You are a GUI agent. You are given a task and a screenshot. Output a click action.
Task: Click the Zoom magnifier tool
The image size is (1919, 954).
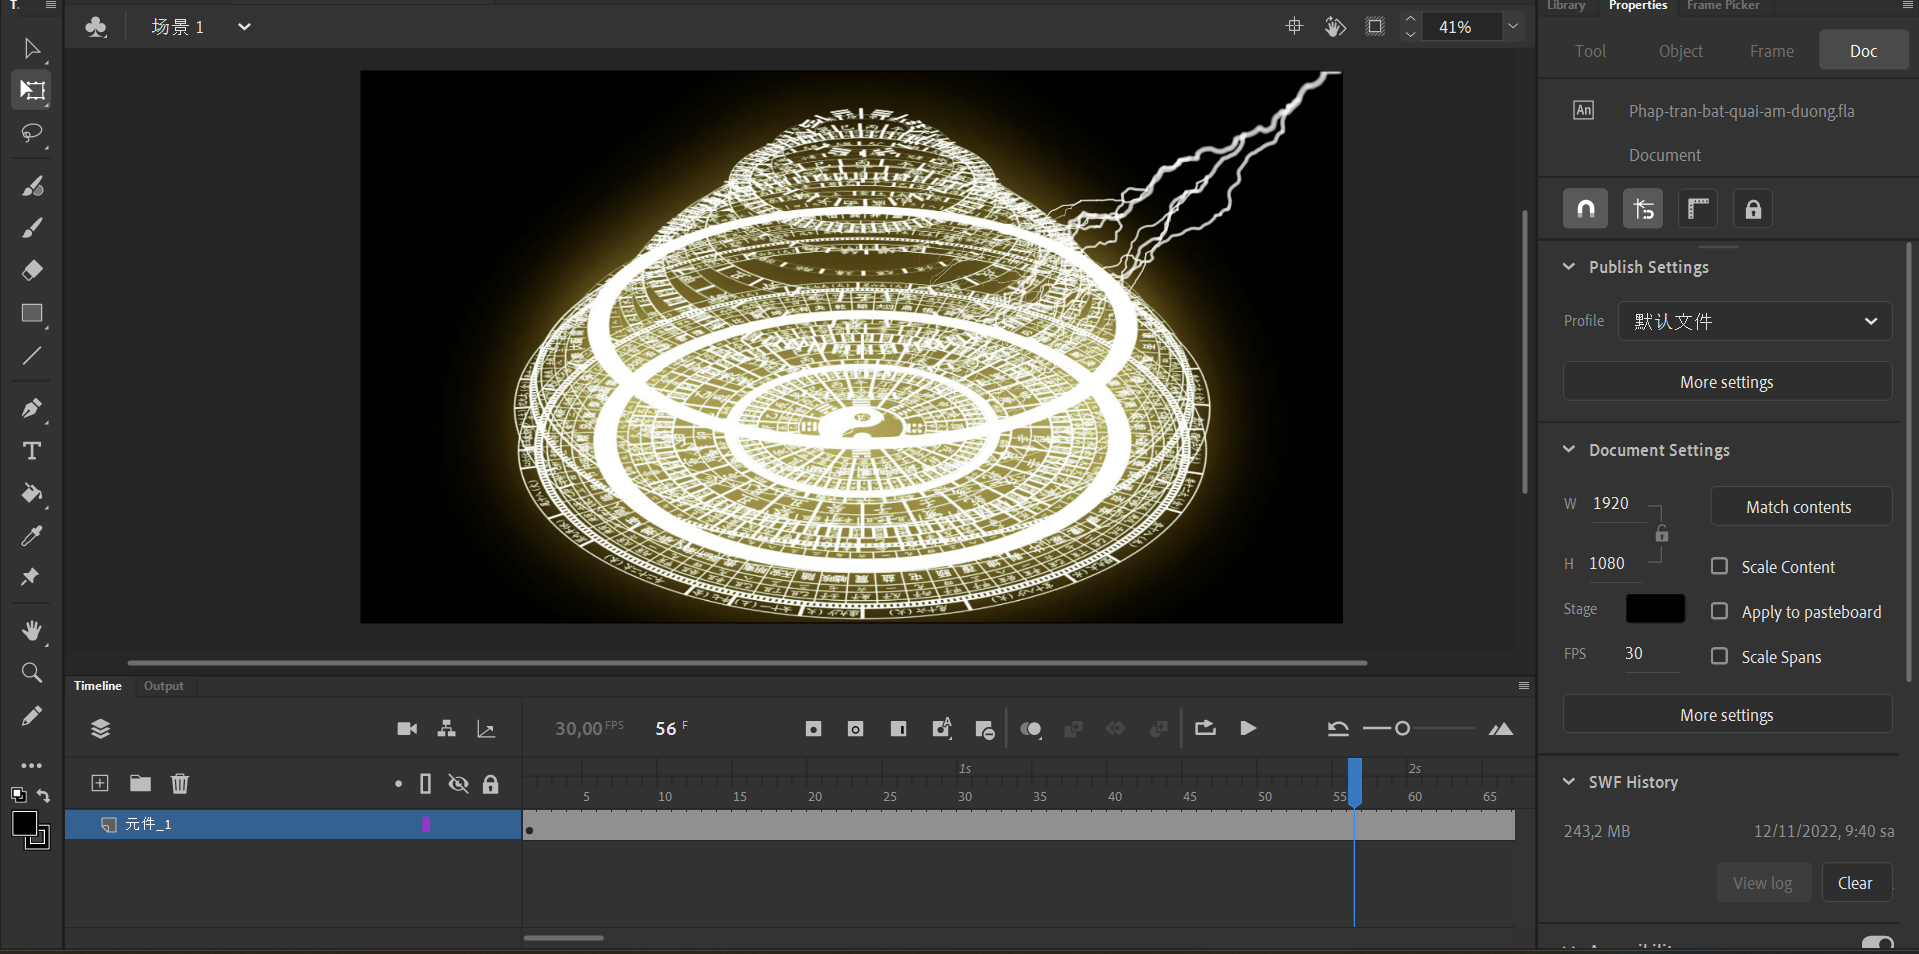[32, 673]
